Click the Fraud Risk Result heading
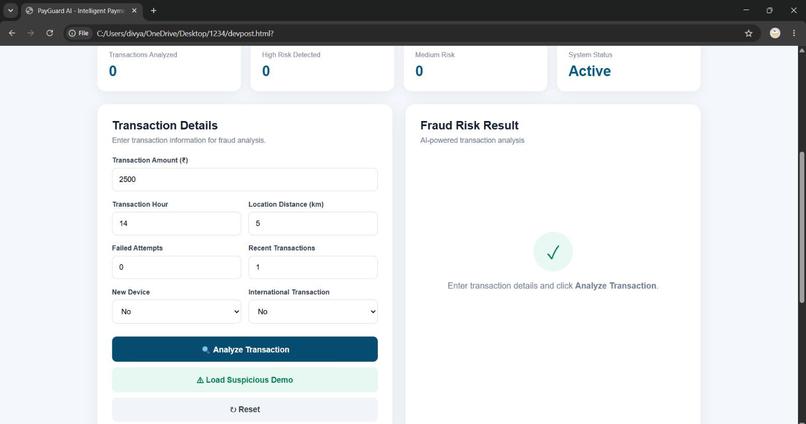 (469, 125)
